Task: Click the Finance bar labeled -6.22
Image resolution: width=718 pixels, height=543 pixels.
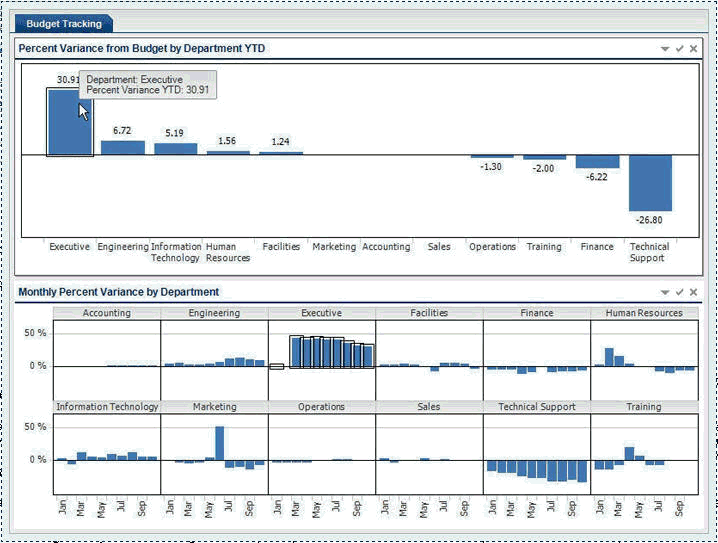Action: (x=597, y=162)
